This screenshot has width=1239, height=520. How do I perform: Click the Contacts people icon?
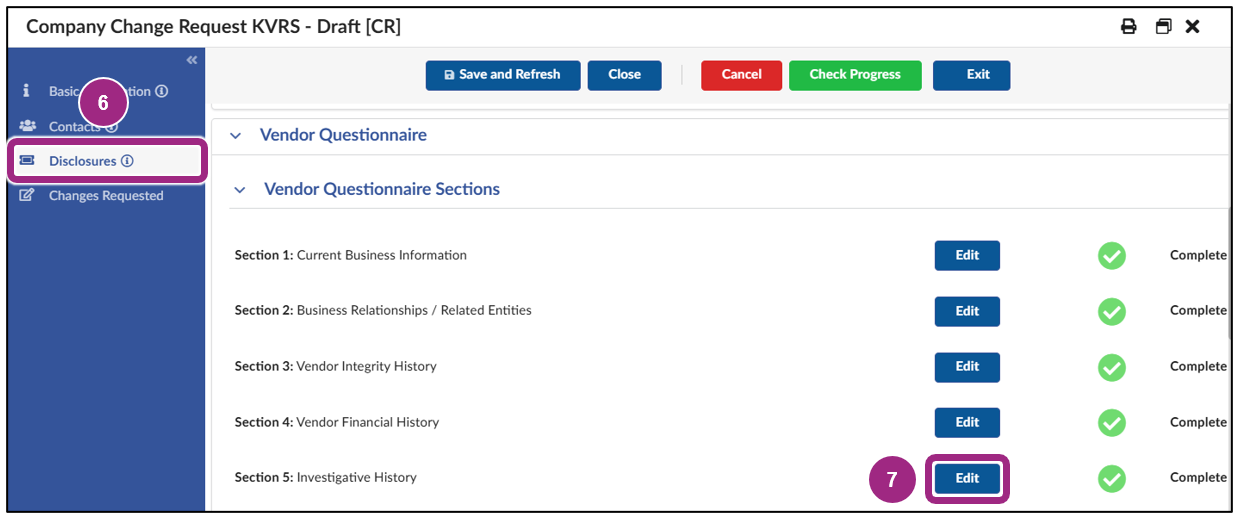tap(28, 126)
